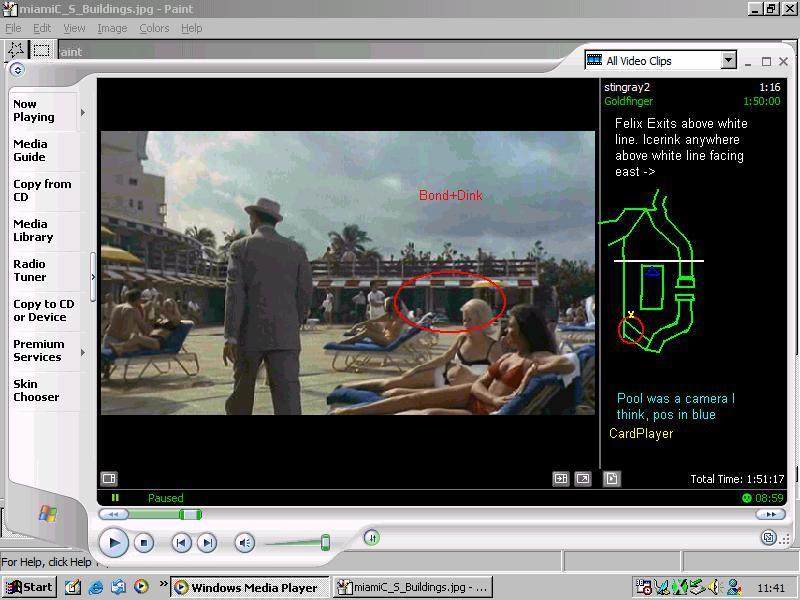
Task: Click the seek bar position handle
Action: coord(191,514)
